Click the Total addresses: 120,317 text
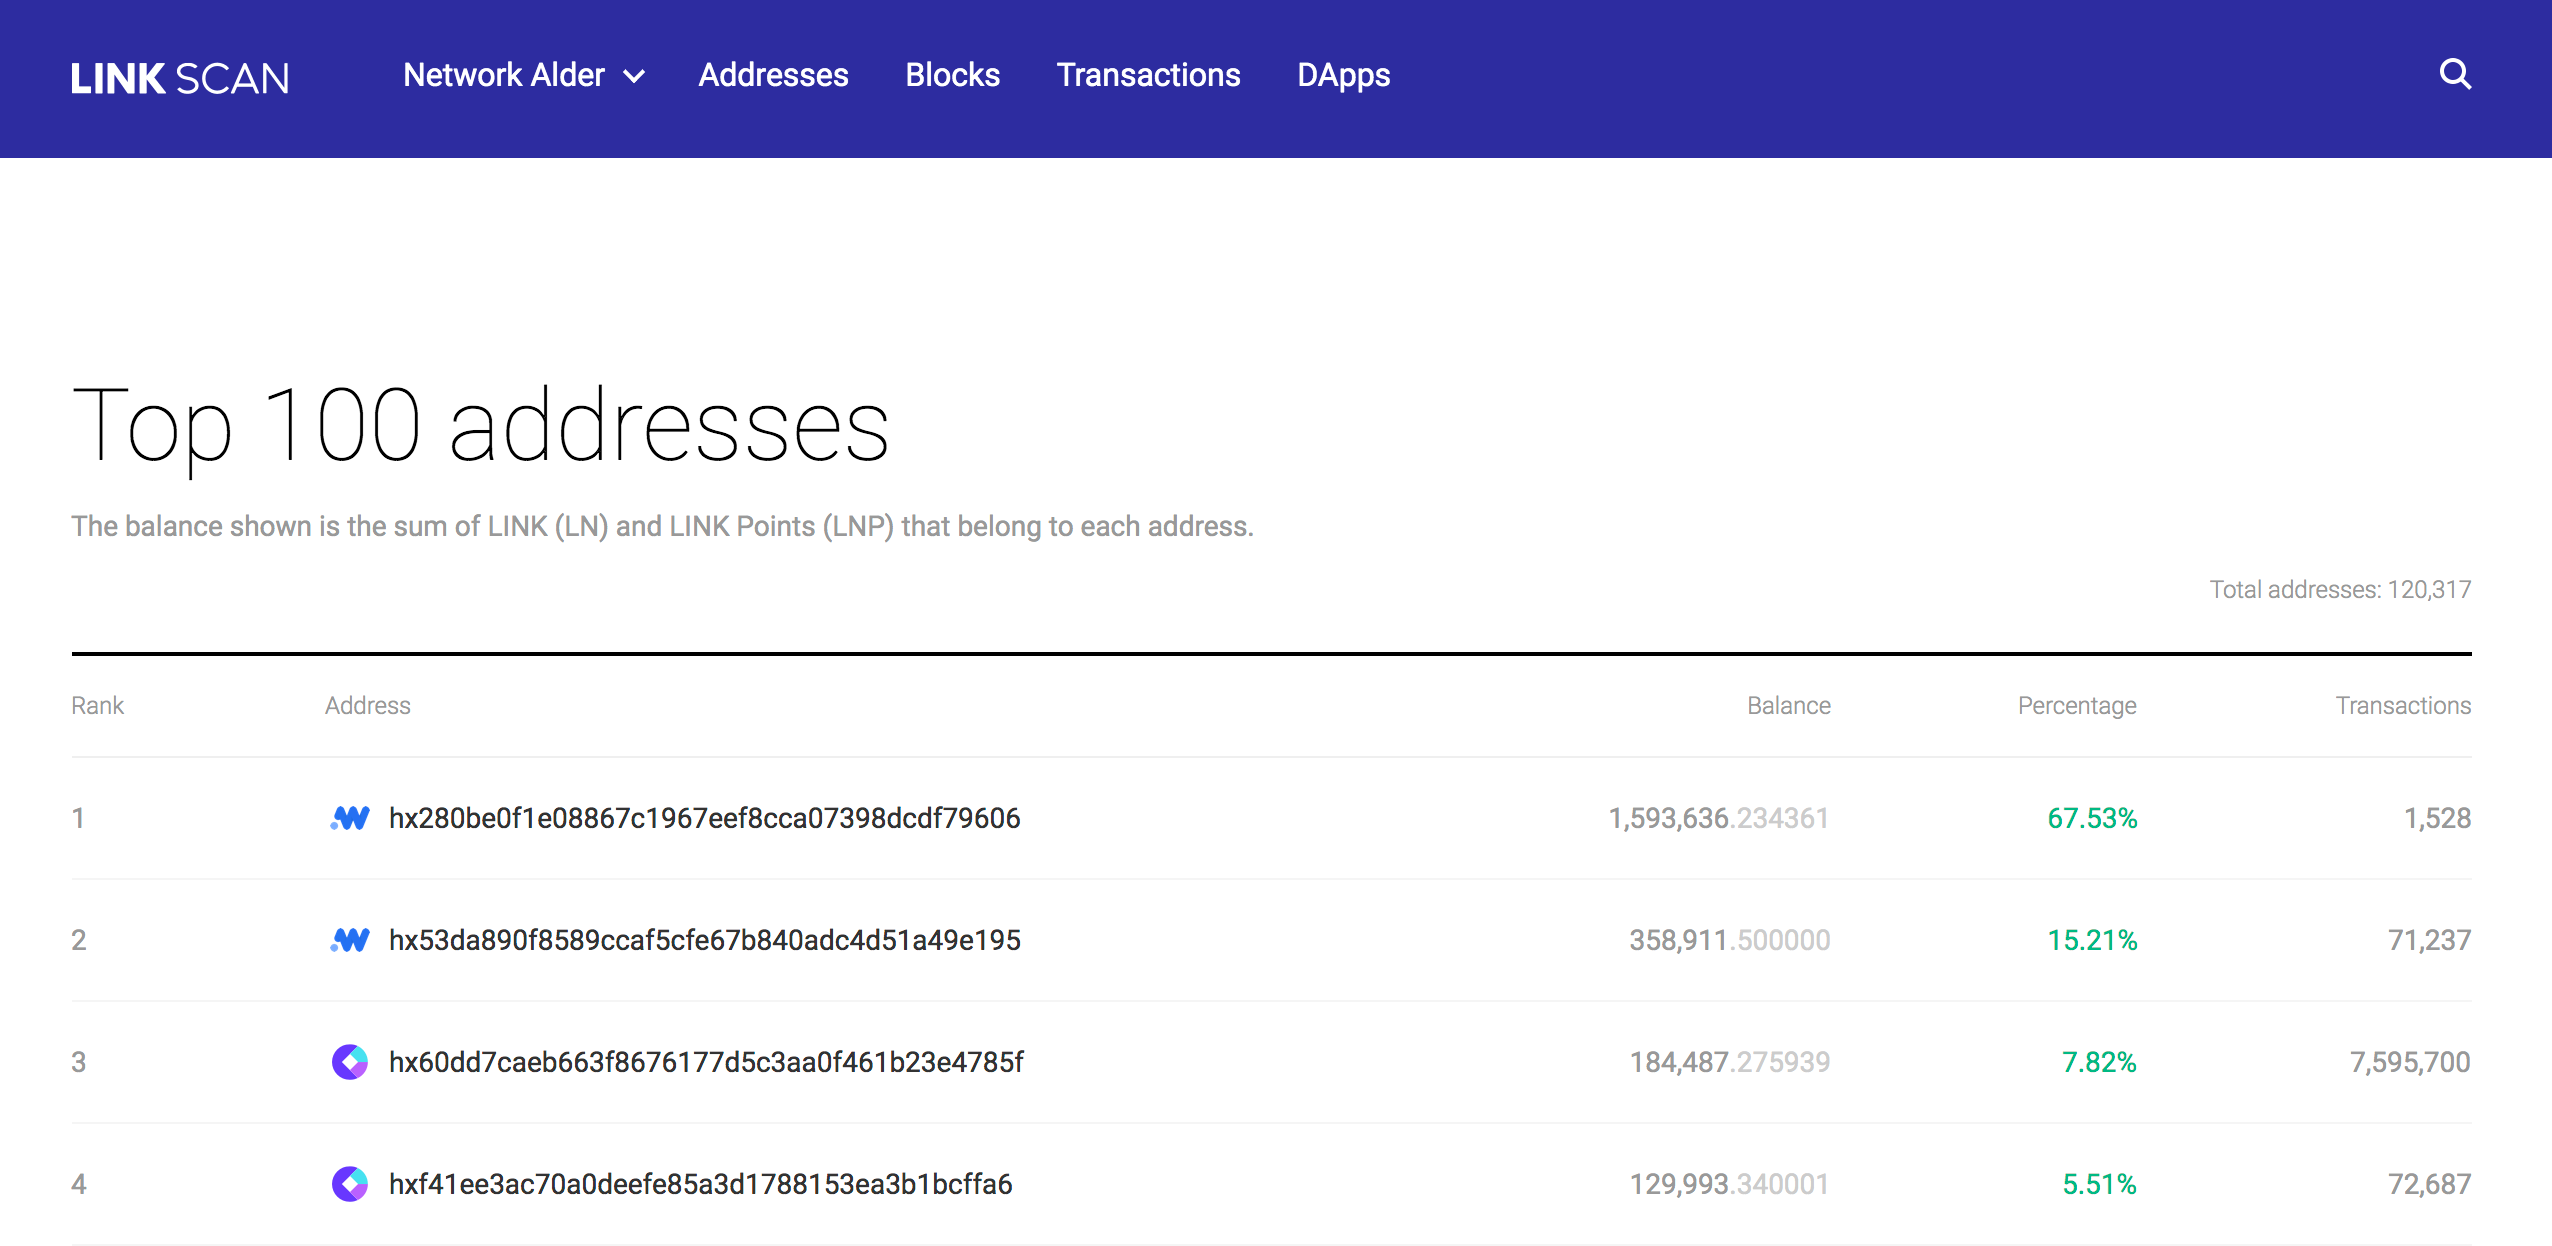The image size is (2552, 1246). pos(2339,589)
